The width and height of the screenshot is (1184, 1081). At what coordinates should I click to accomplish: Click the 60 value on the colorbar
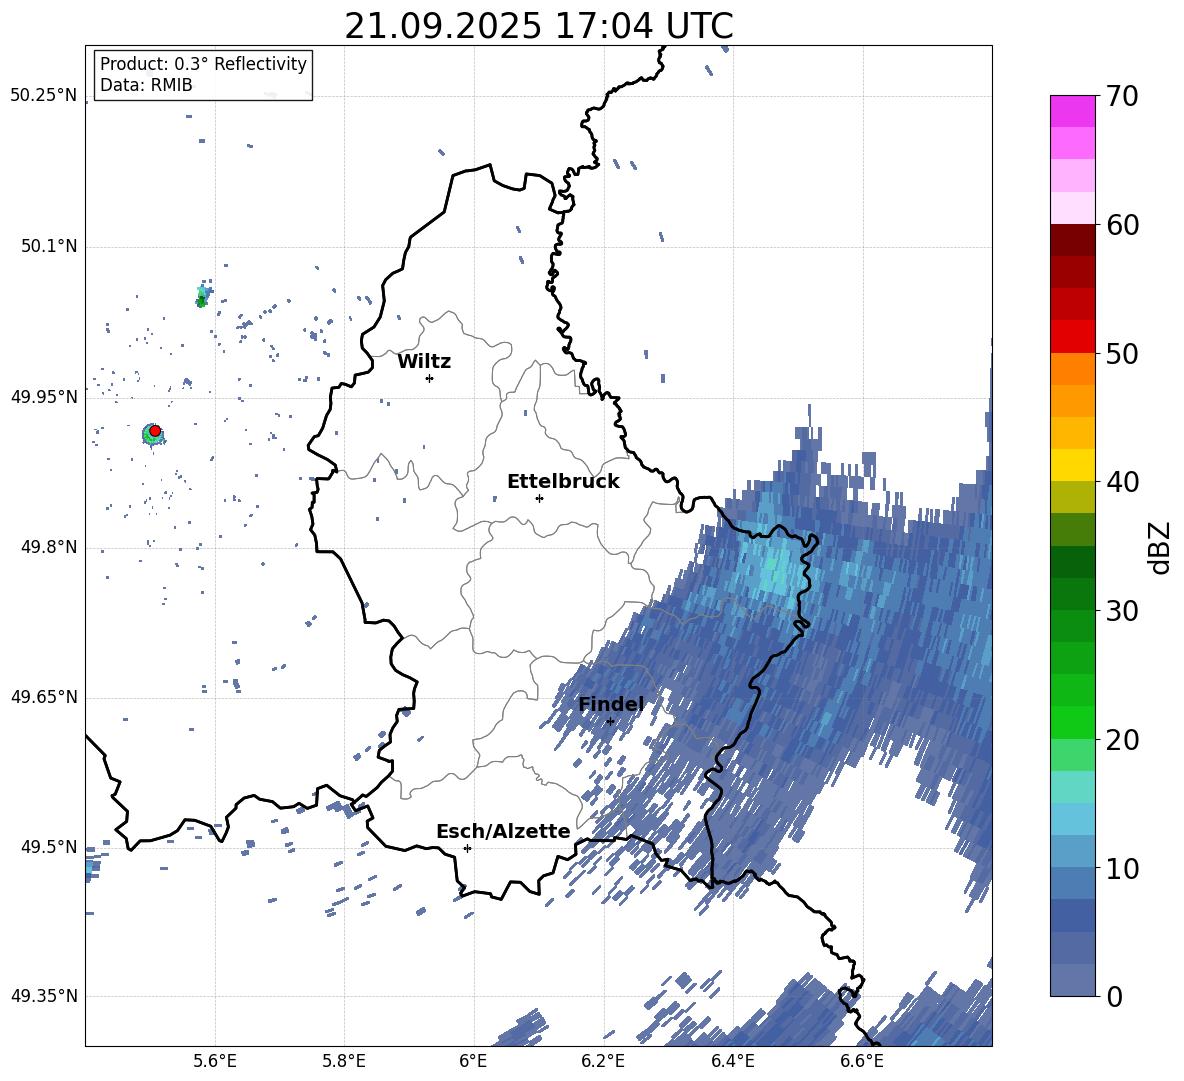coord(1122,225)
